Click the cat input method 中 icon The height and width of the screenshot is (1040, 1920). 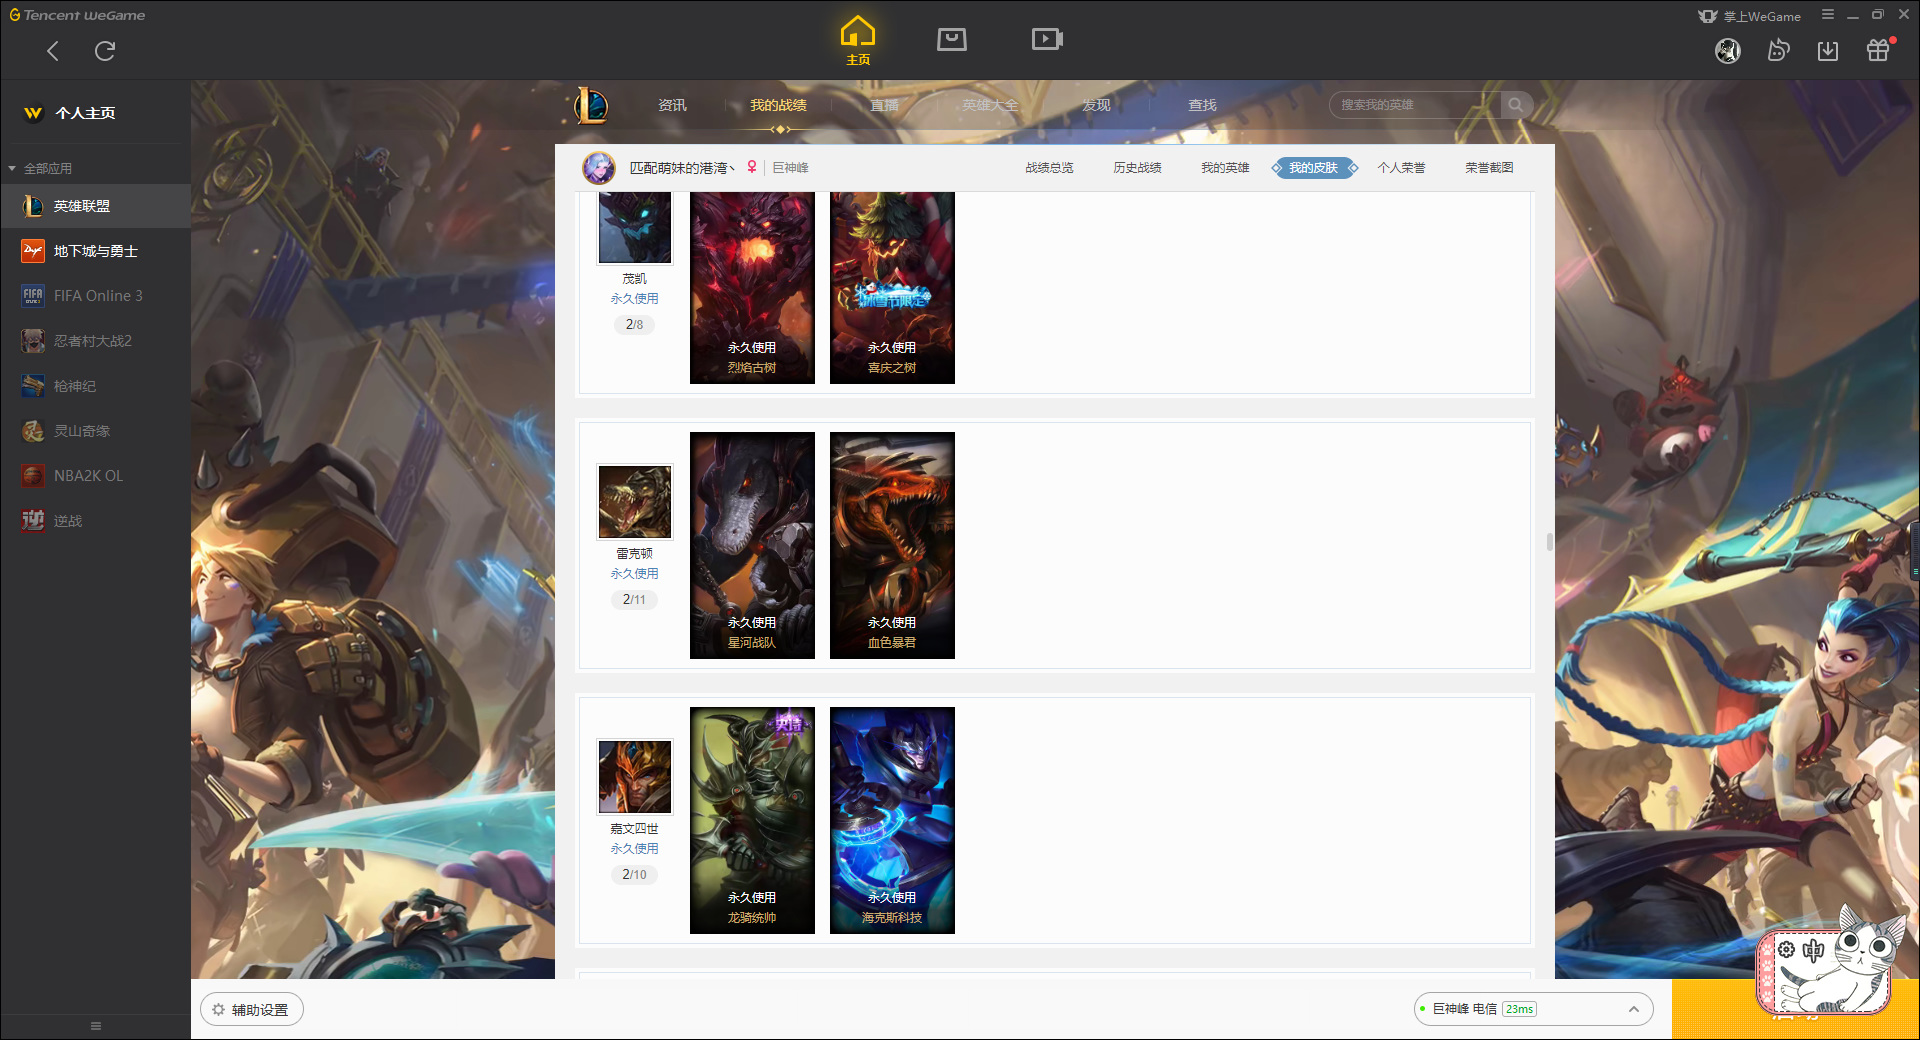(1813, 950)
